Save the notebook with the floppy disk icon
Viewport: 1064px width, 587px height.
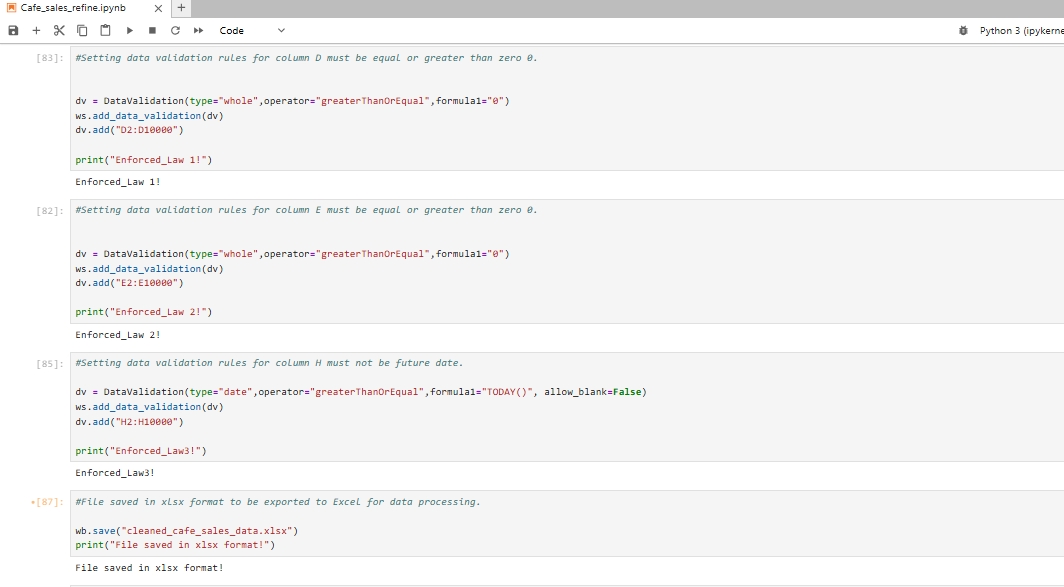(13, 31)
